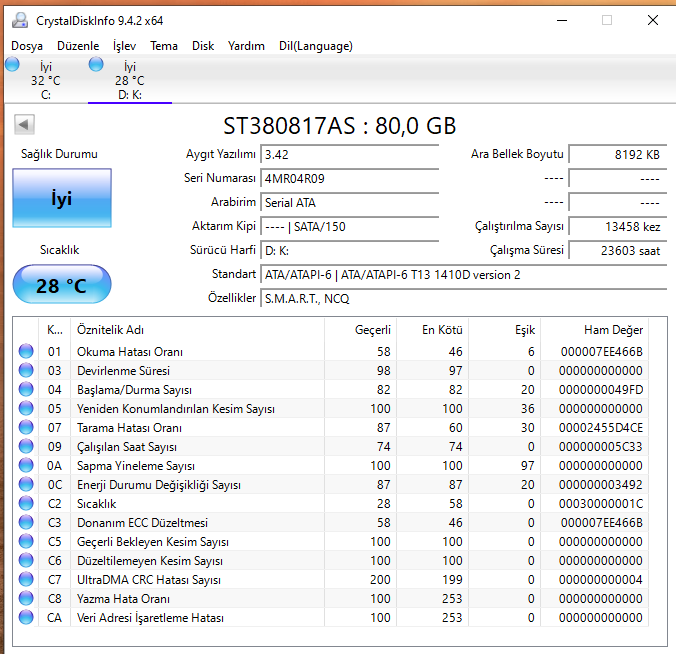Click status orb for Yazma Hata Oranı

[26, 598]
